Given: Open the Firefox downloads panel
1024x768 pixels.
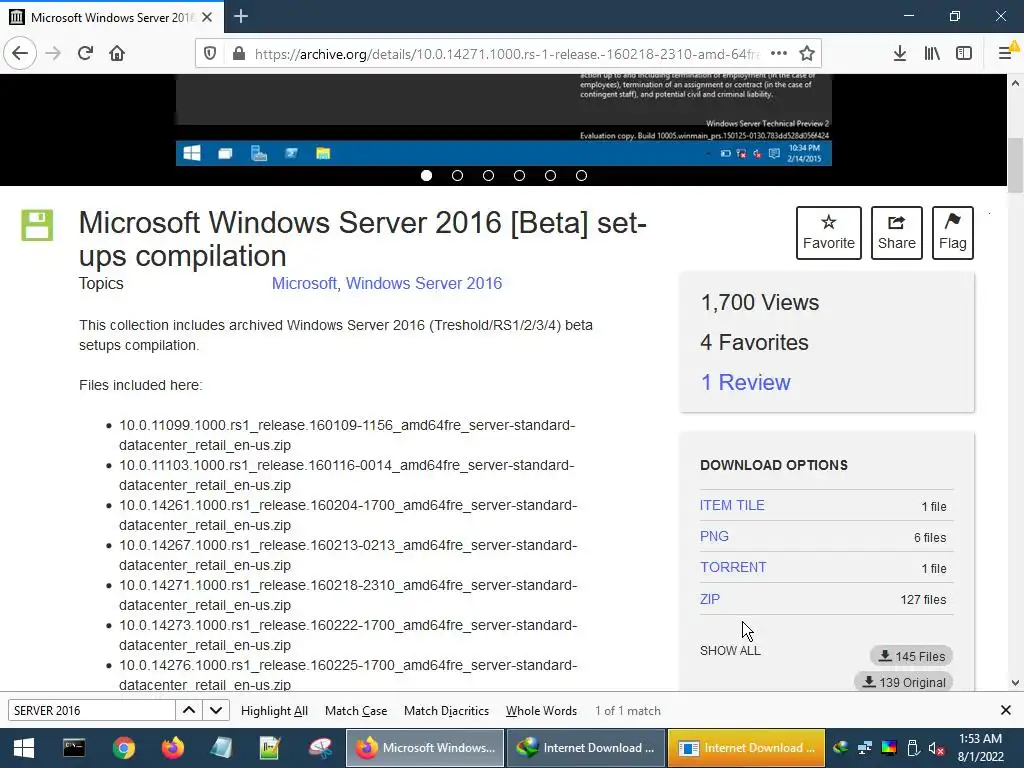Looking at the screenshot, I should pos(900,54).
